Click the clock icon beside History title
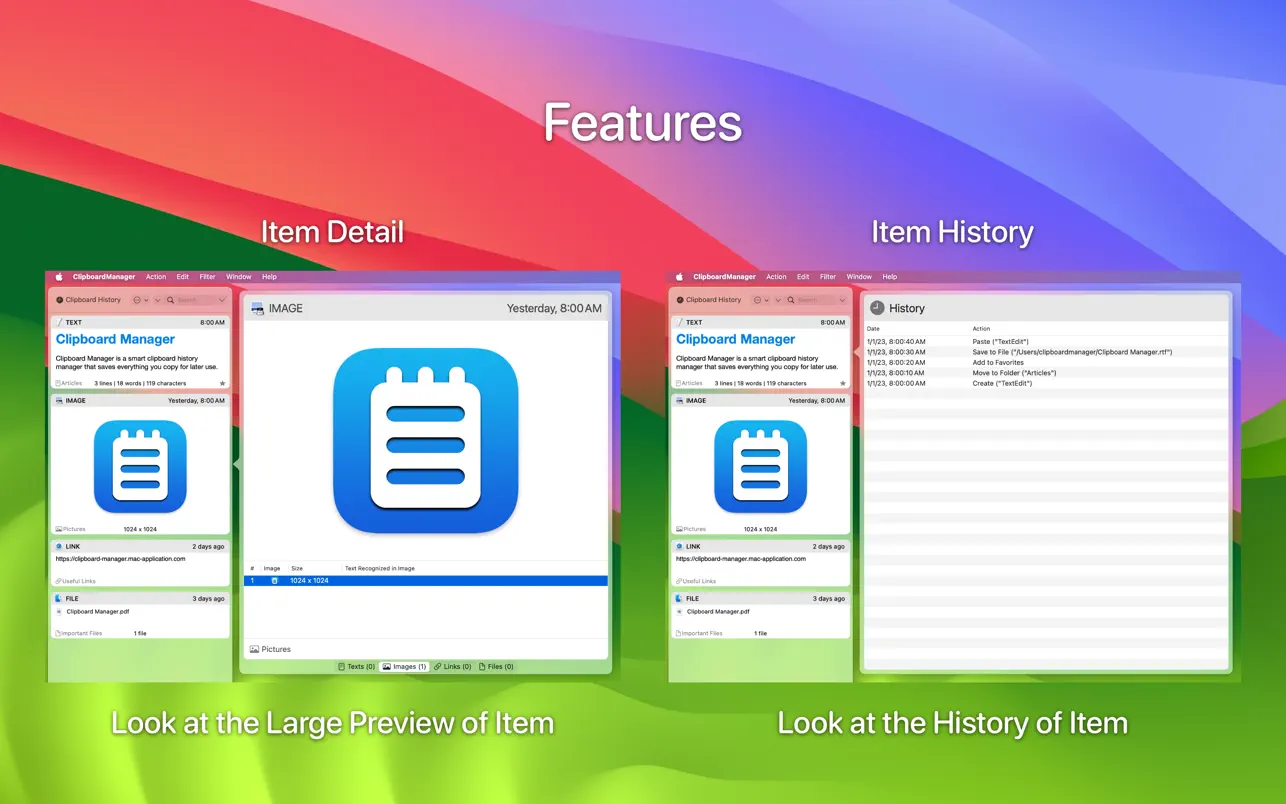 [x=877, y=308]
